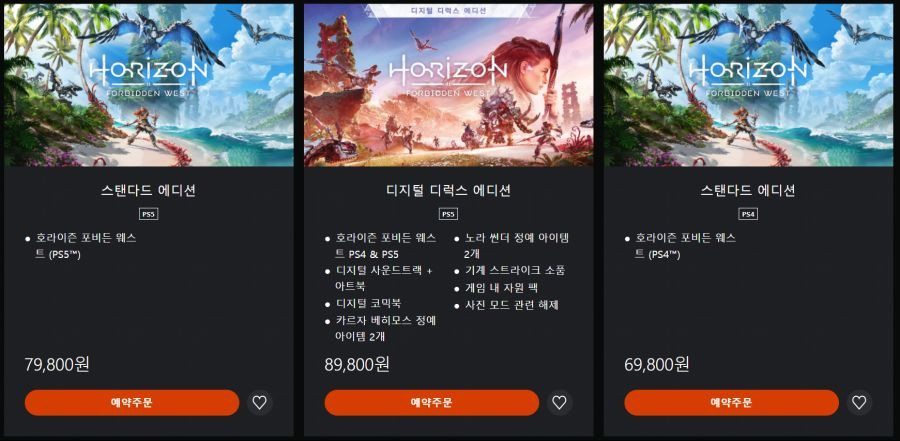Click the PS4 platform badge

(748, 214)
